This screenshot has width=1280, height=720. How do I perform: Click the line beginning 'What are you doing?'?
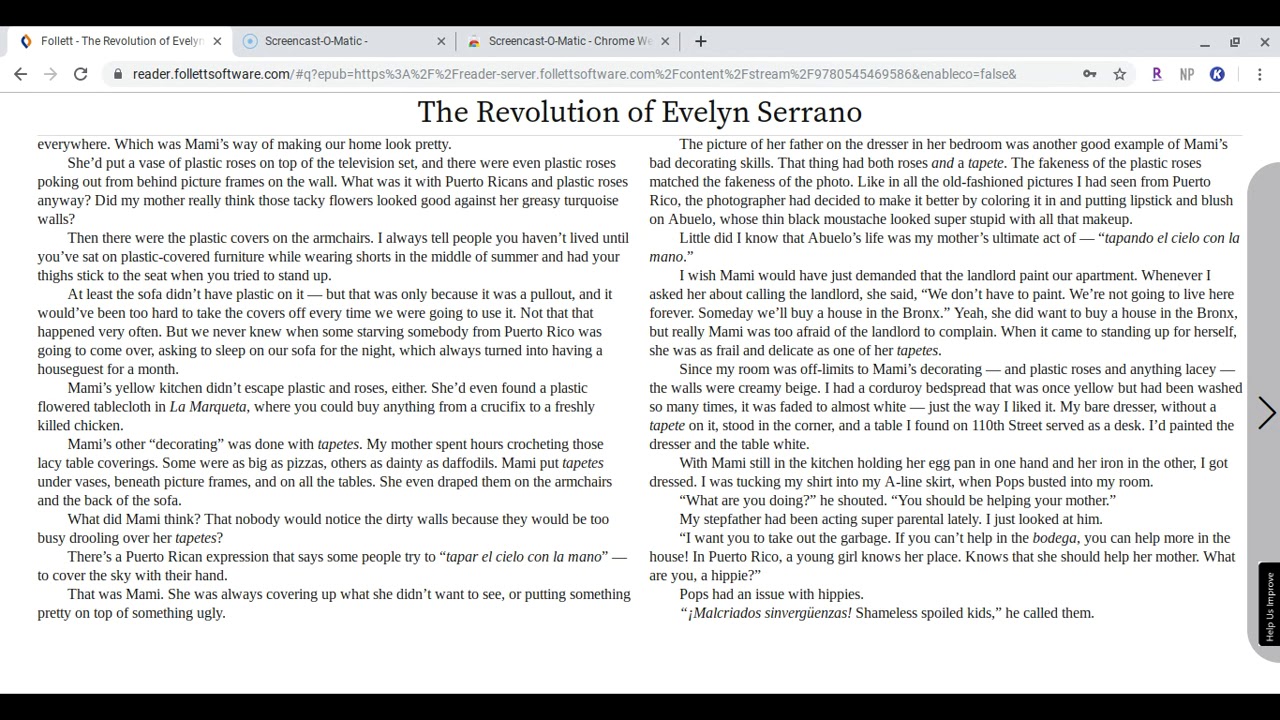tap(897, 500)
